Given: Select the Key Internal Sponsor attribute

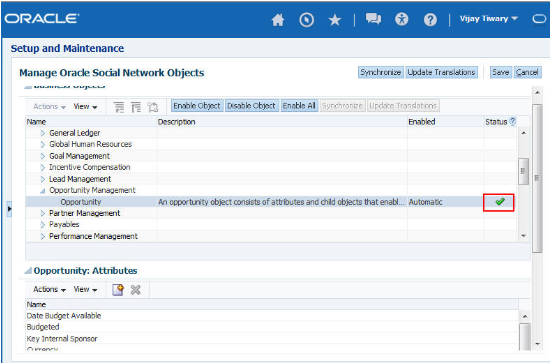Looking at the screenshot, I should tap(272, 339).
